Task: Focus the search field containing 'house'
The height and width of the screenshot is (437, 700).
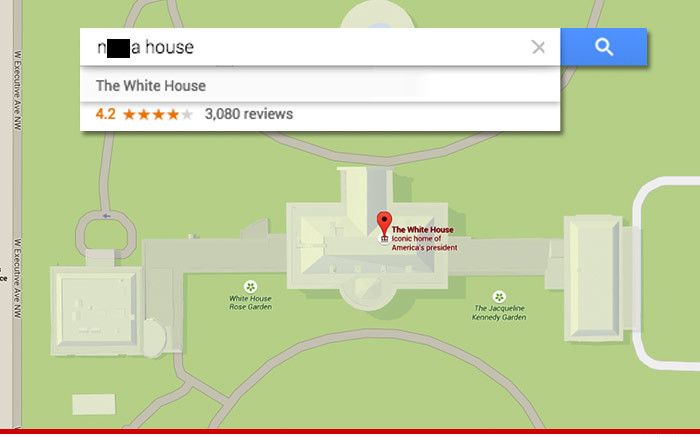Action: click(320, 47)
